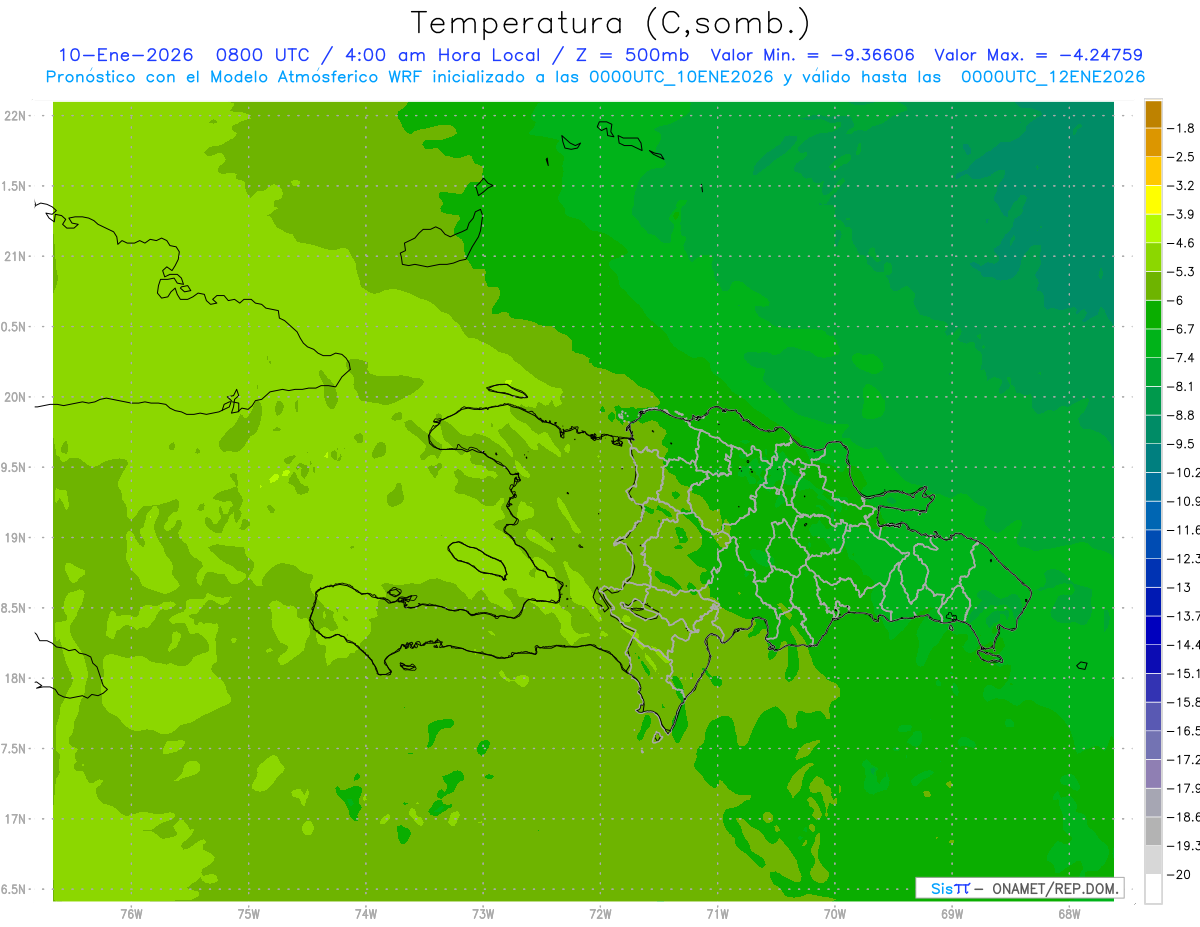Image resolution: width=1200 pixels, height=927 pixels.
Task: Select valid-until stamp "0000UTC_12ENE2026"
Action: pyautogui.click(x=1053, y=77)
